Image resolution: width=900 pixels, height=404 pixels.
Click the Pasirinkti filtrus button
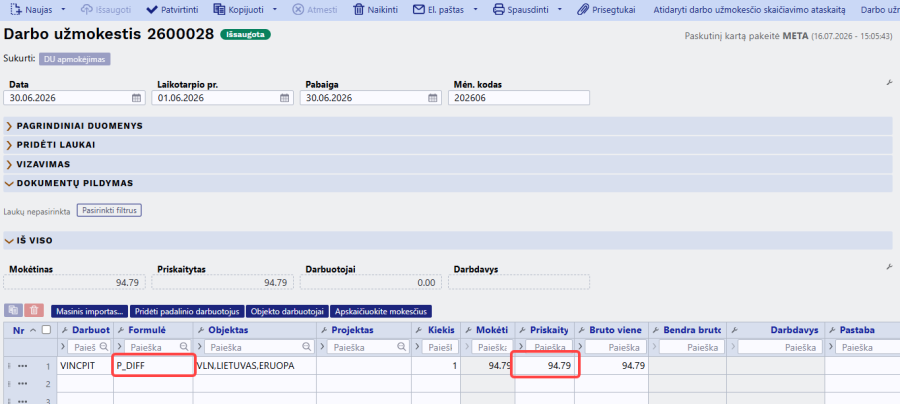click(110, 211)
